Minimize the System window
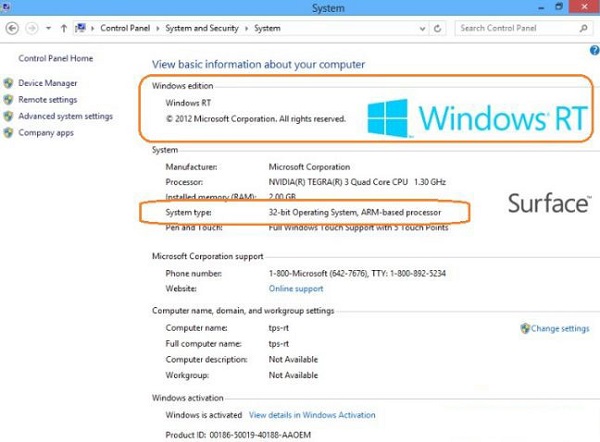 (x=541, y=8)
